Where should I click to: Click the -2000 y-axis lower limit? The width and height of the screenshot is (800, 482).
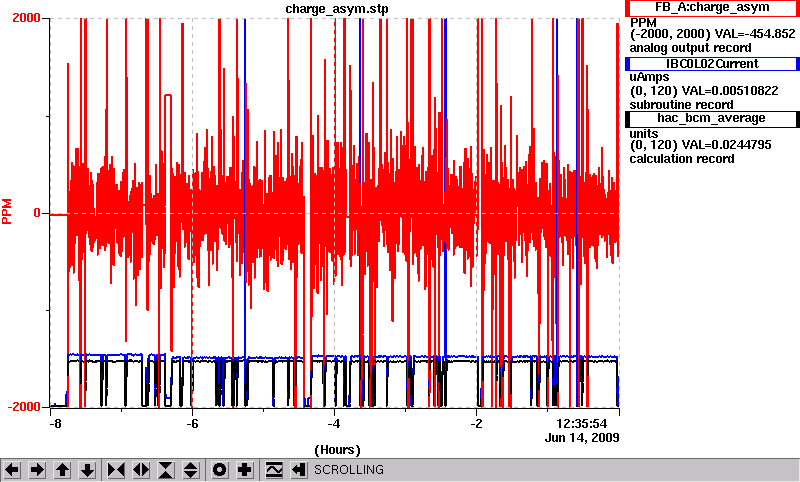pyautogui.click(x=23, y=407)
